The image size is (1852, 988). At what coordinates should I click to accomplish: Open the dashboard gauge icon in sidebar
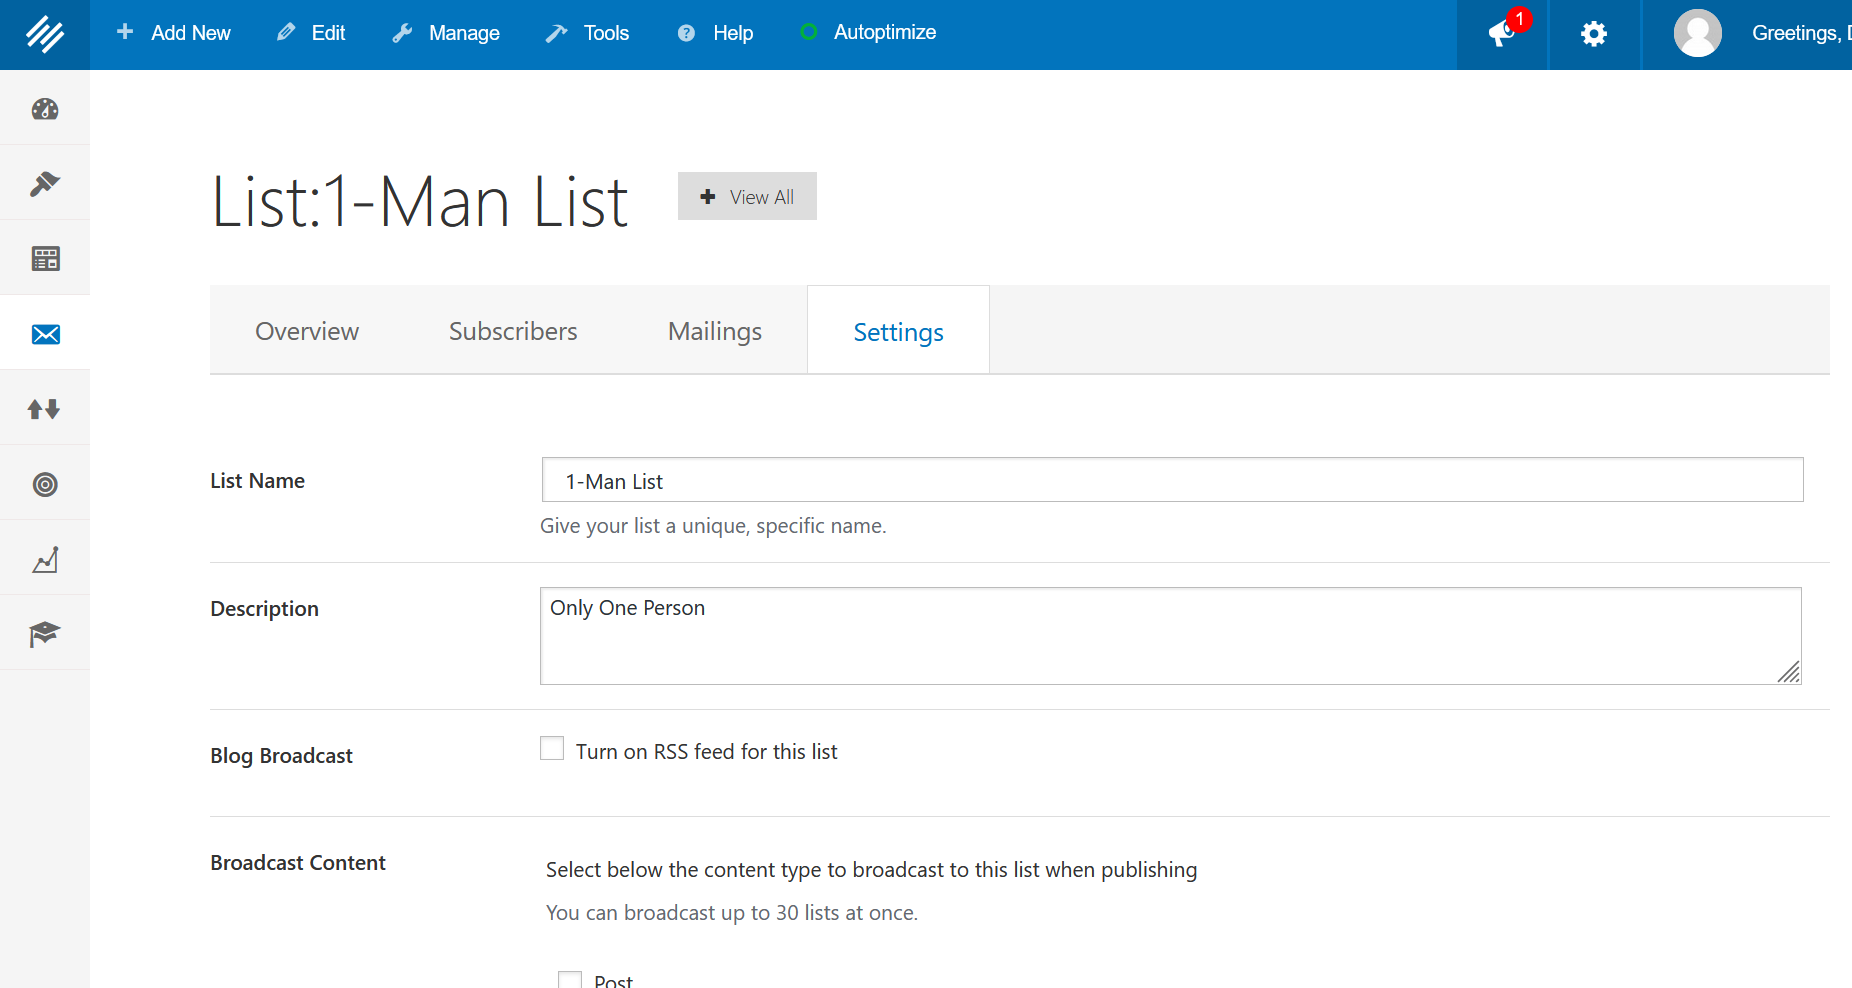(45, 109)
